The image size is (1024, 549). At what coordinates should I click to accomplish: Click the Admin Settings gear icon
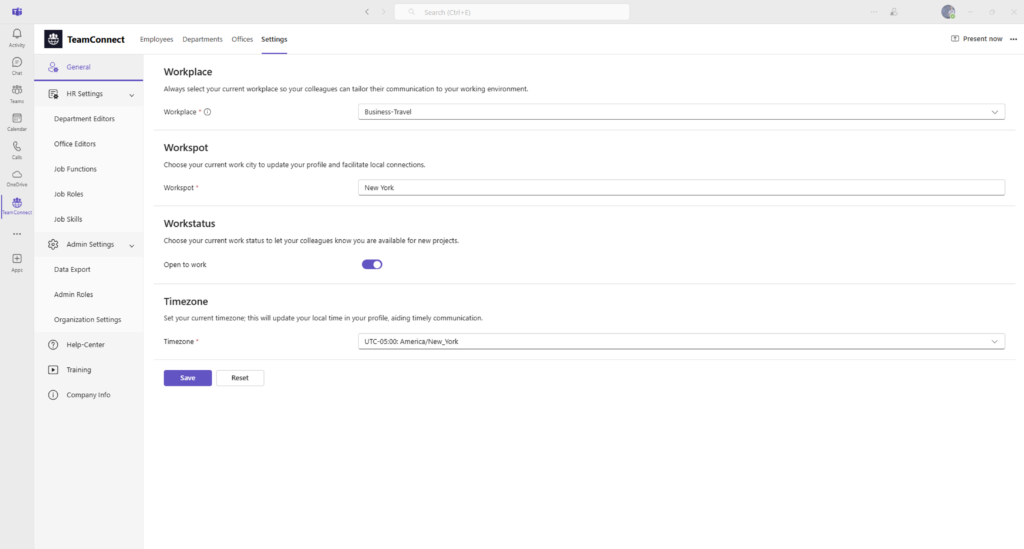[53, 244]
